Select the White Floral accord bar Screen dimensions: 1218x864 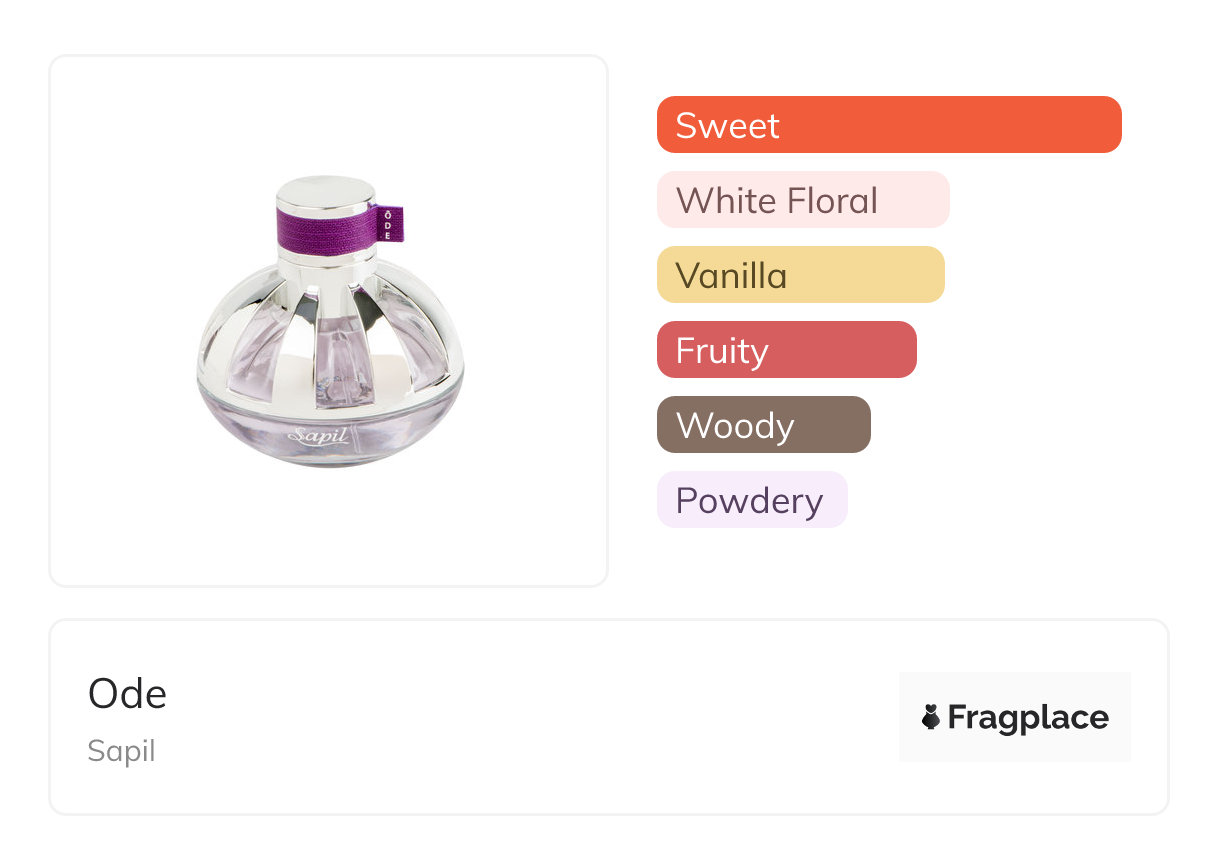(x=802, y=200)
